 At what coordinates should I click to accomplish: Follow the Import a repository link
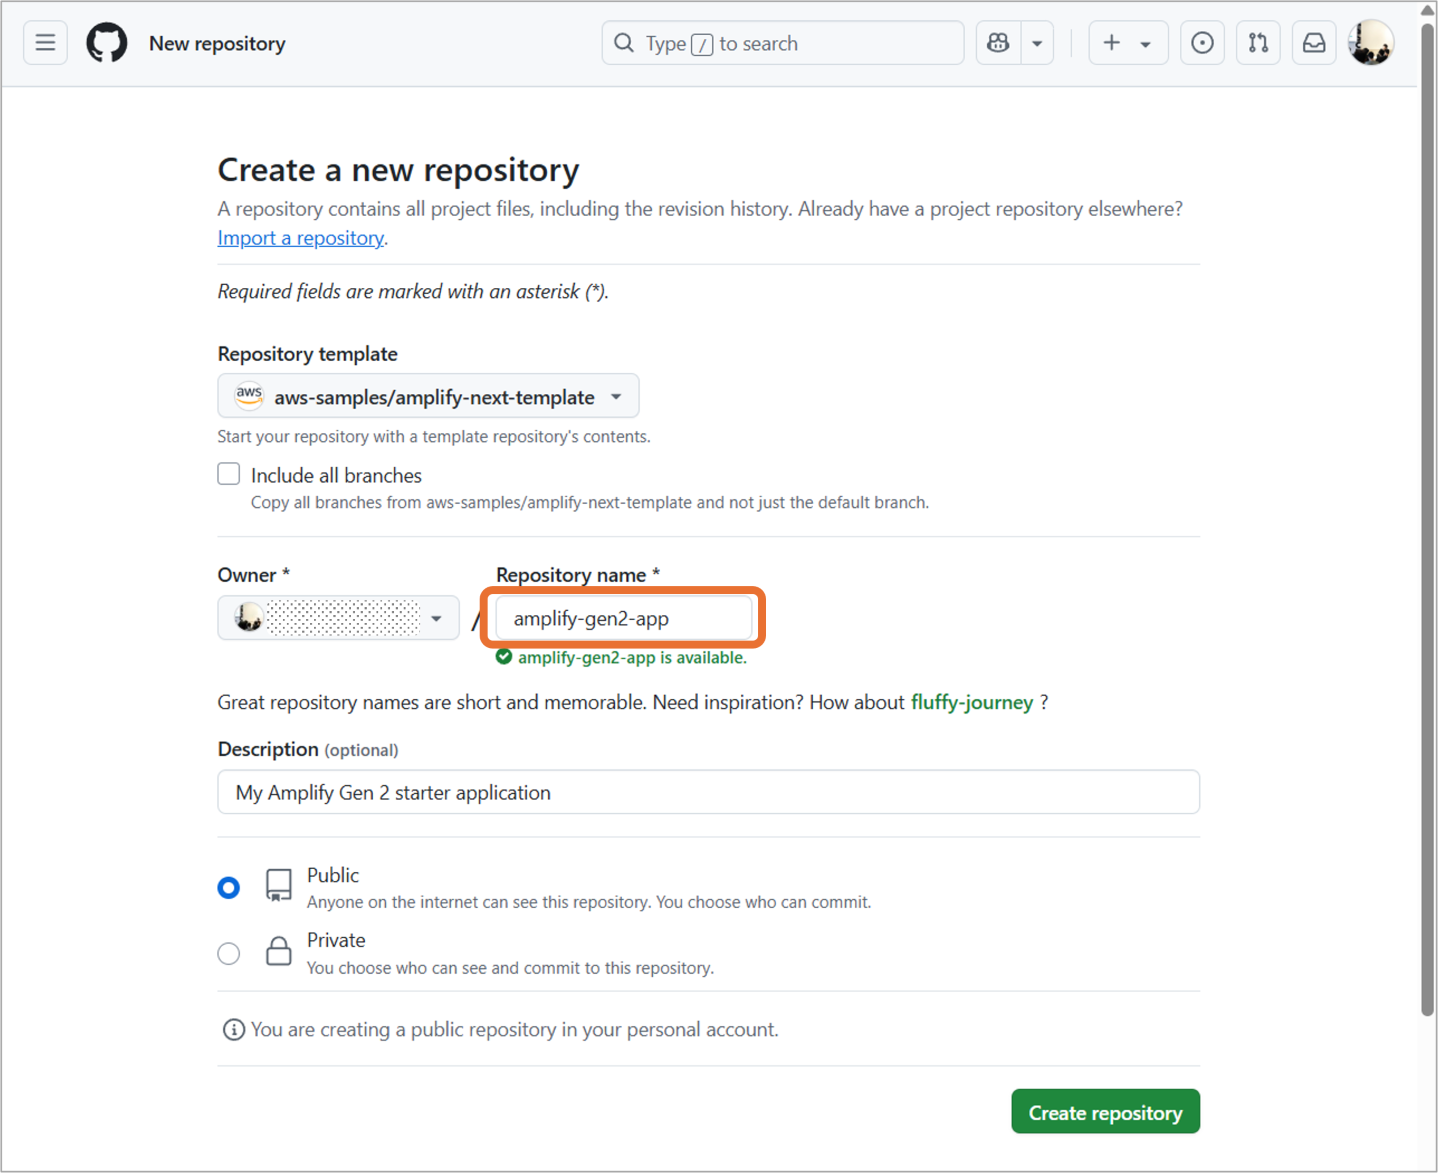(301, 238)
